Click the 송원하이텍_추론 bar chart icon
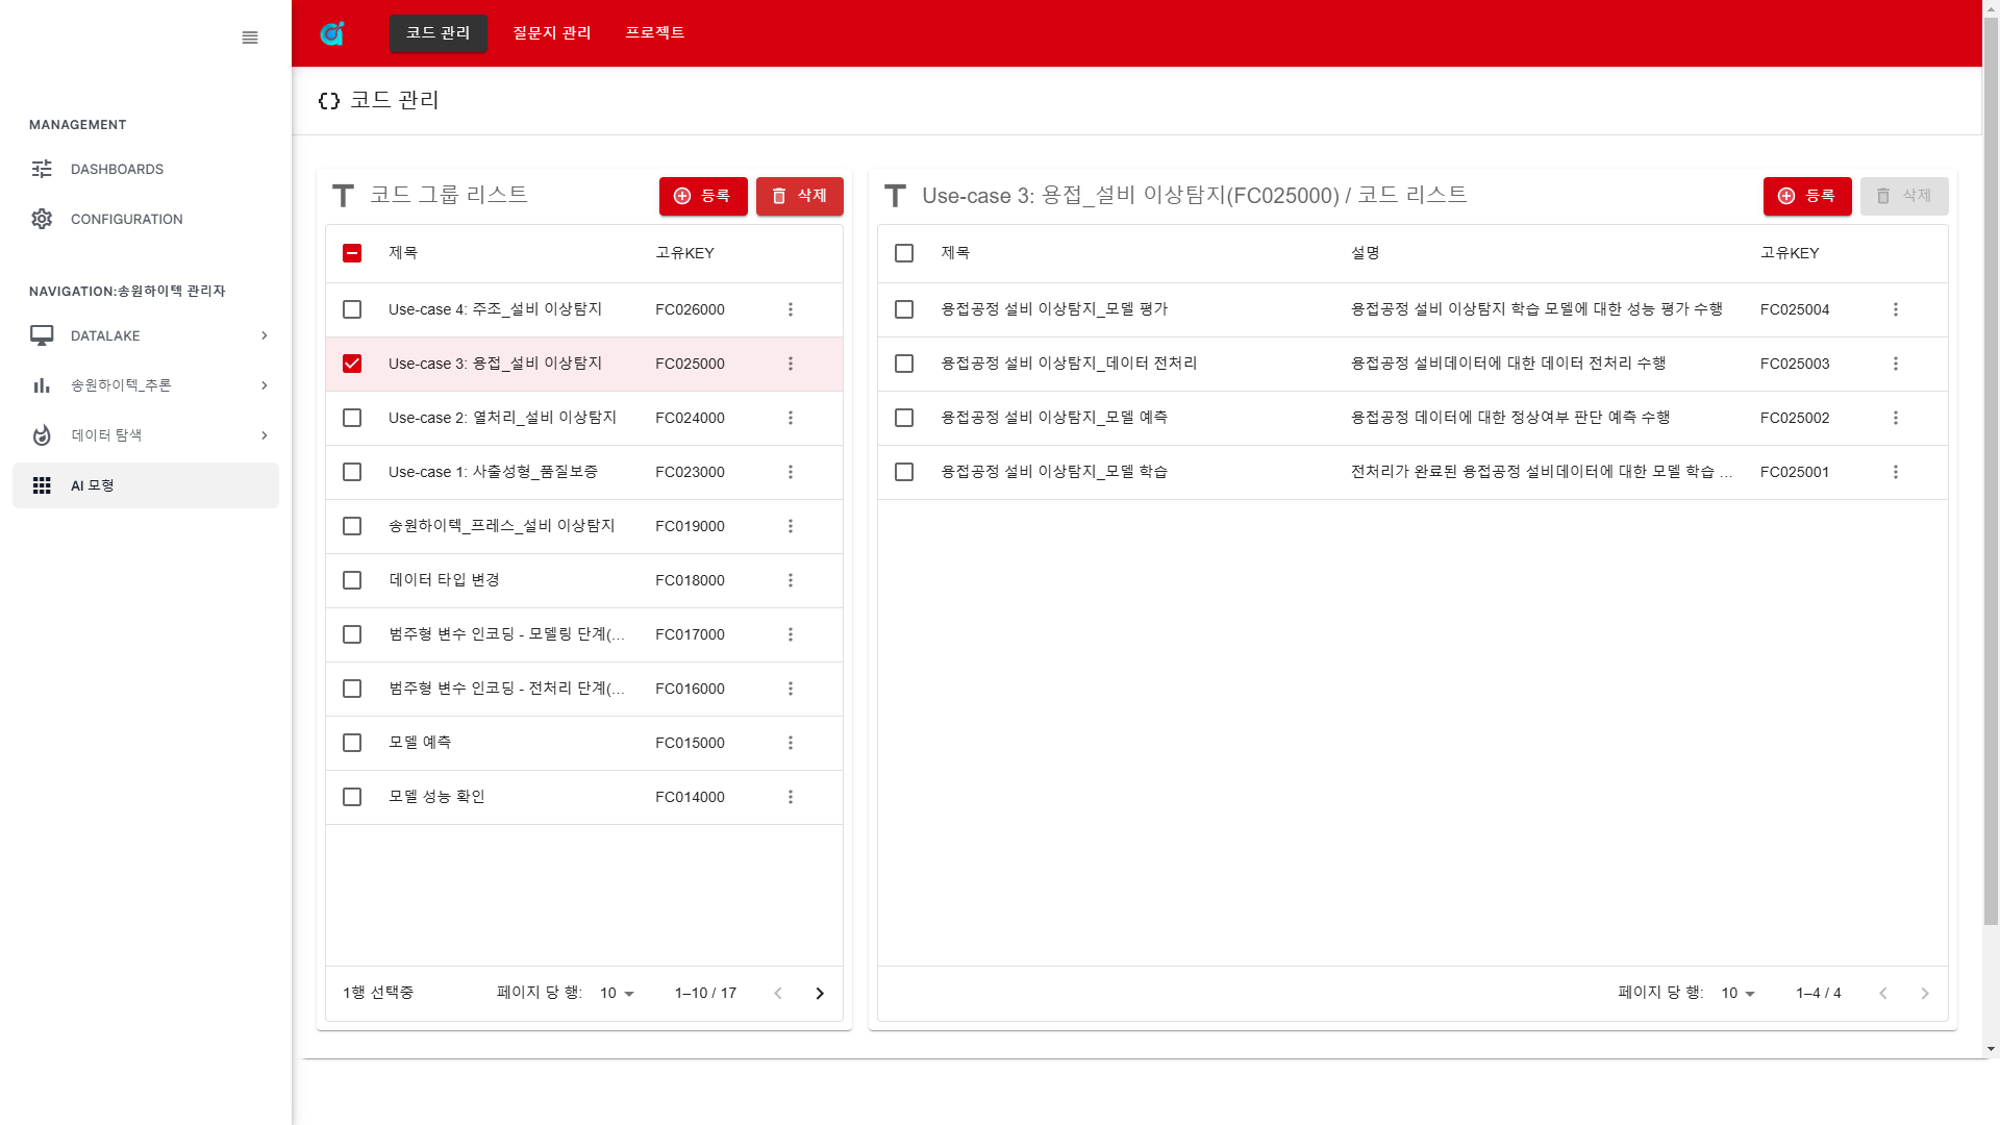 (41, 385)
